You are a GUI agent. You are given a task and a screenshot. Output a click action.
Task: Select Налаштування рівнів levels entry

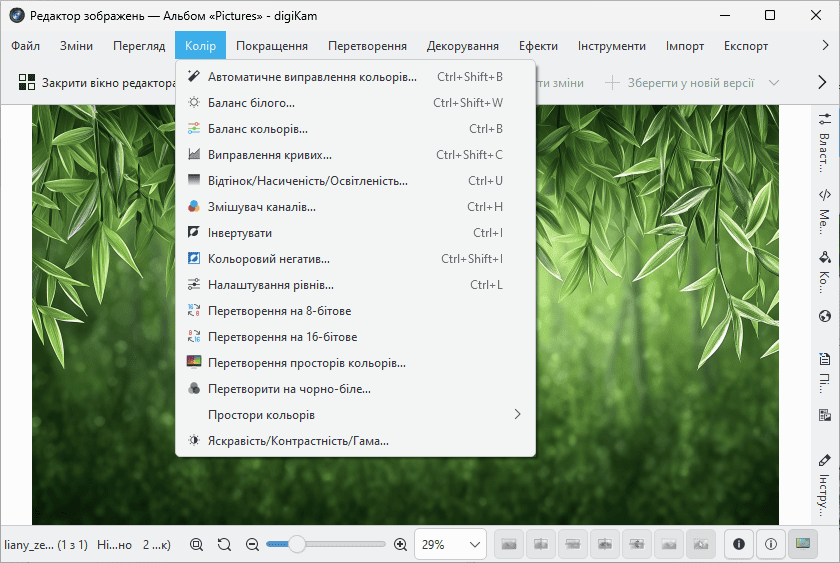(x=355, y=285)
